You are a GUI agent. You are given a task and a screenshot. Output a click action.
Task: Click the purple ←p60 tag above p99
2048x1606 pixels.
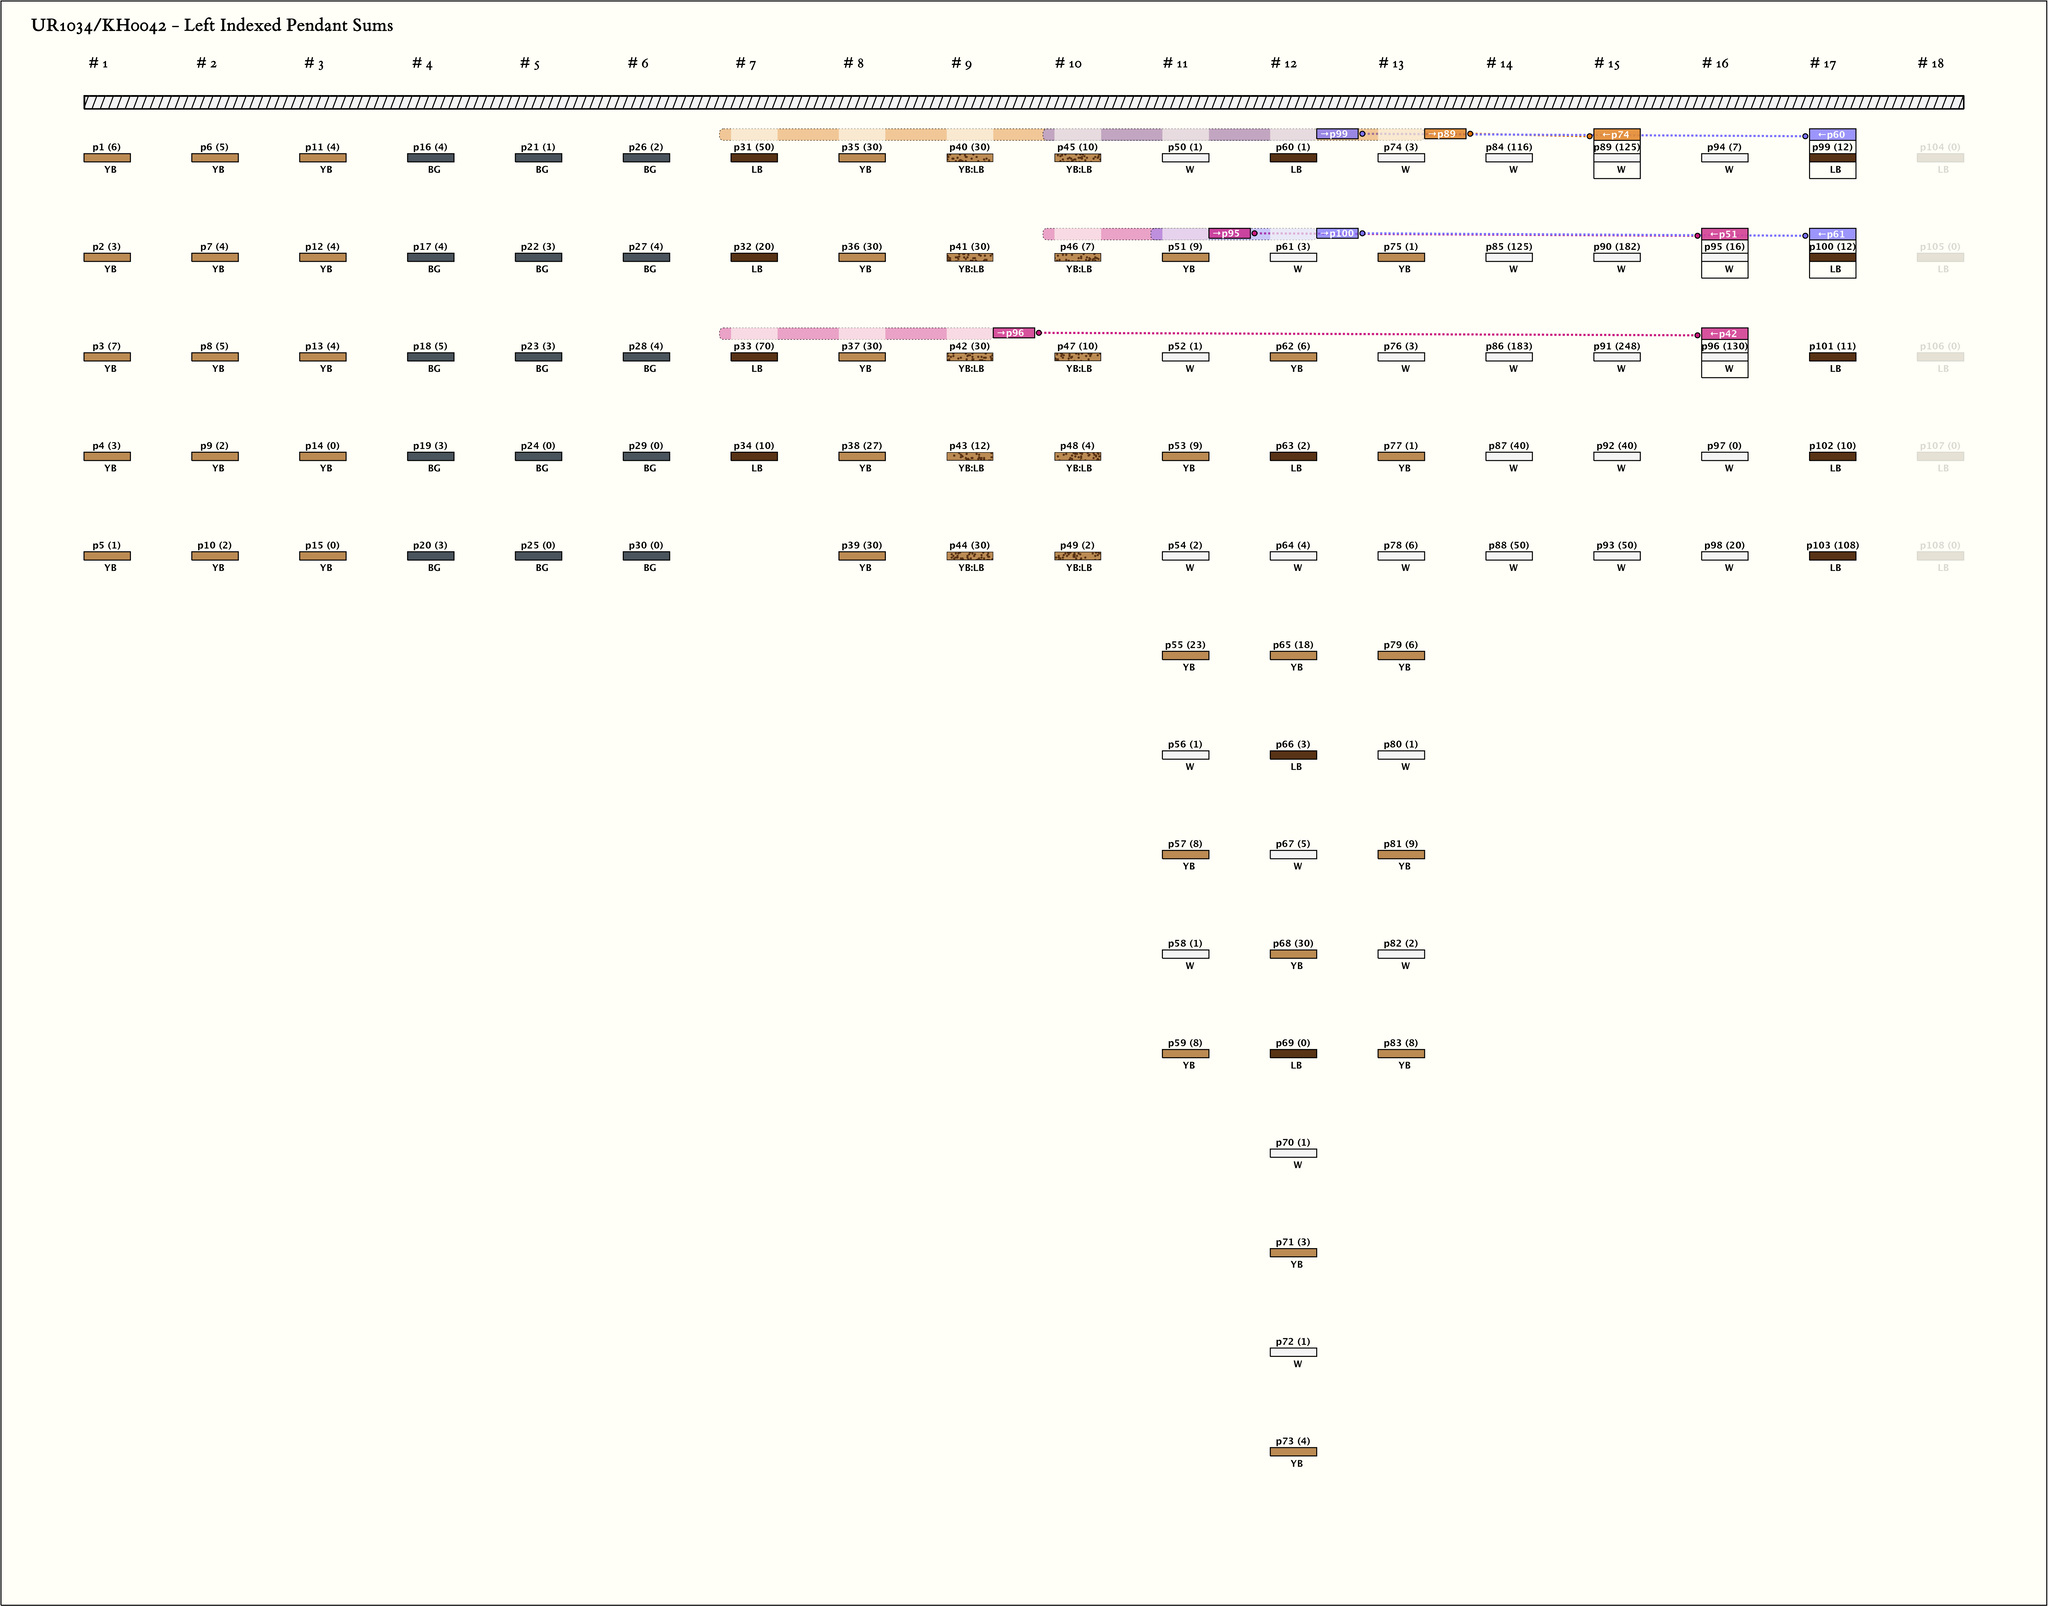tap(1832, 135)
